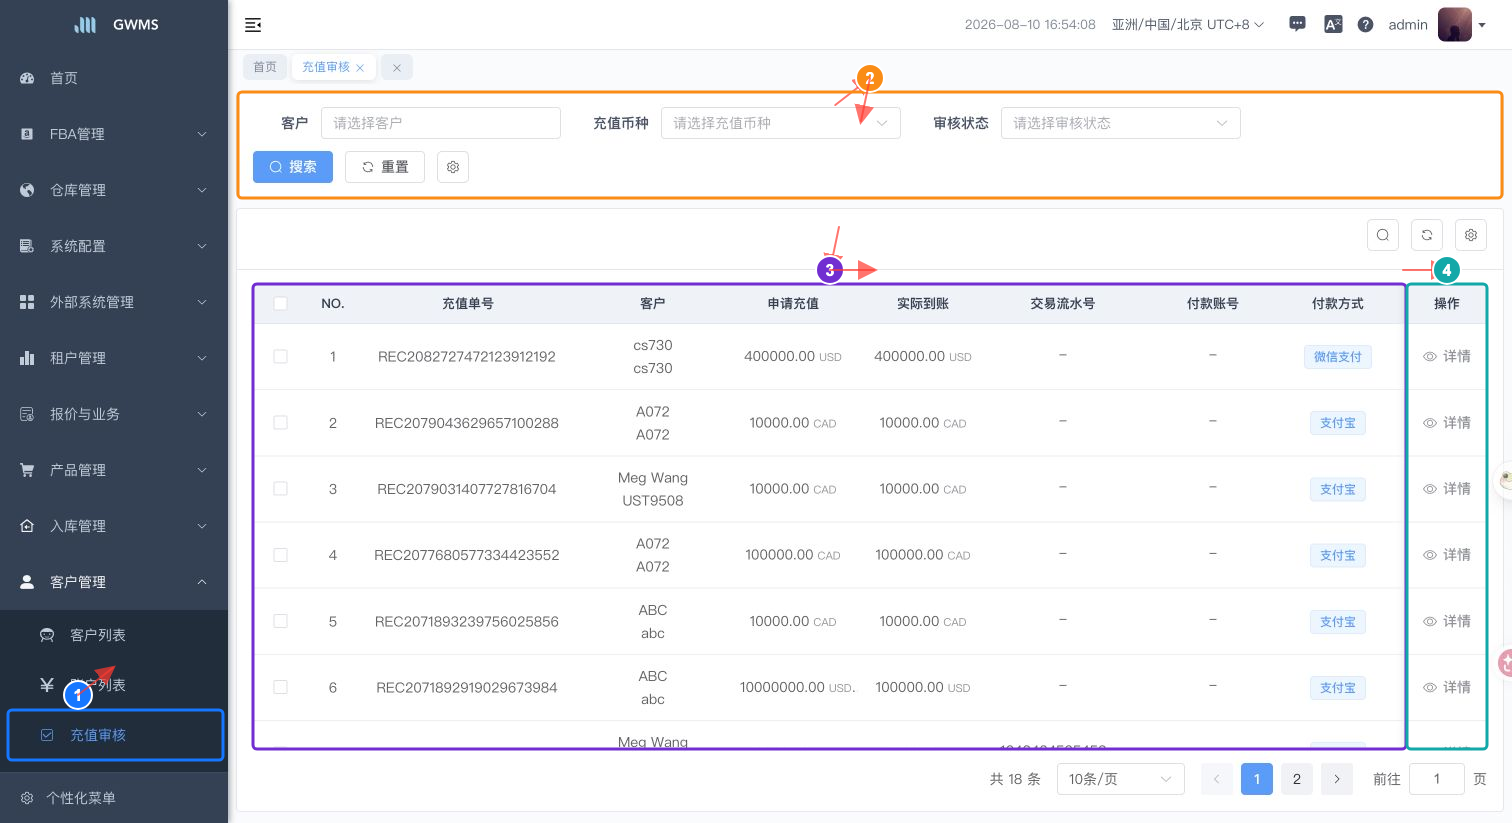Open the table column settings gear icon

pos(1471,235)
